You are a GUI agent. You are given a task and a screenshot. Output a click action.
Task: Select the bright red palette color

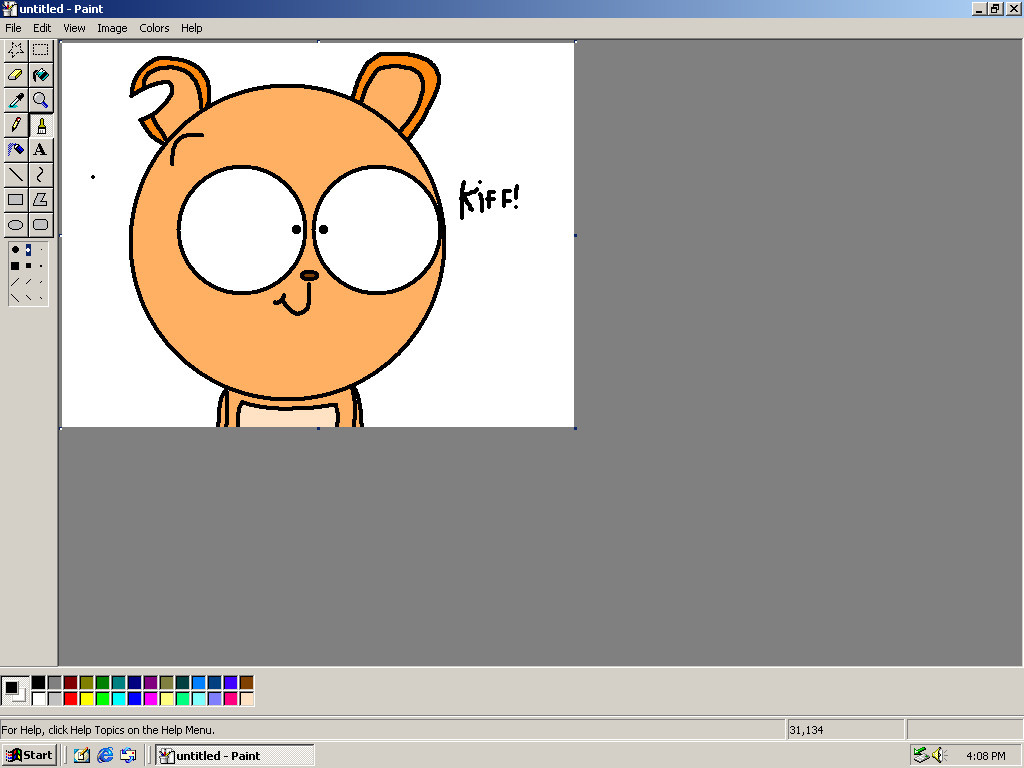point(71,699)
